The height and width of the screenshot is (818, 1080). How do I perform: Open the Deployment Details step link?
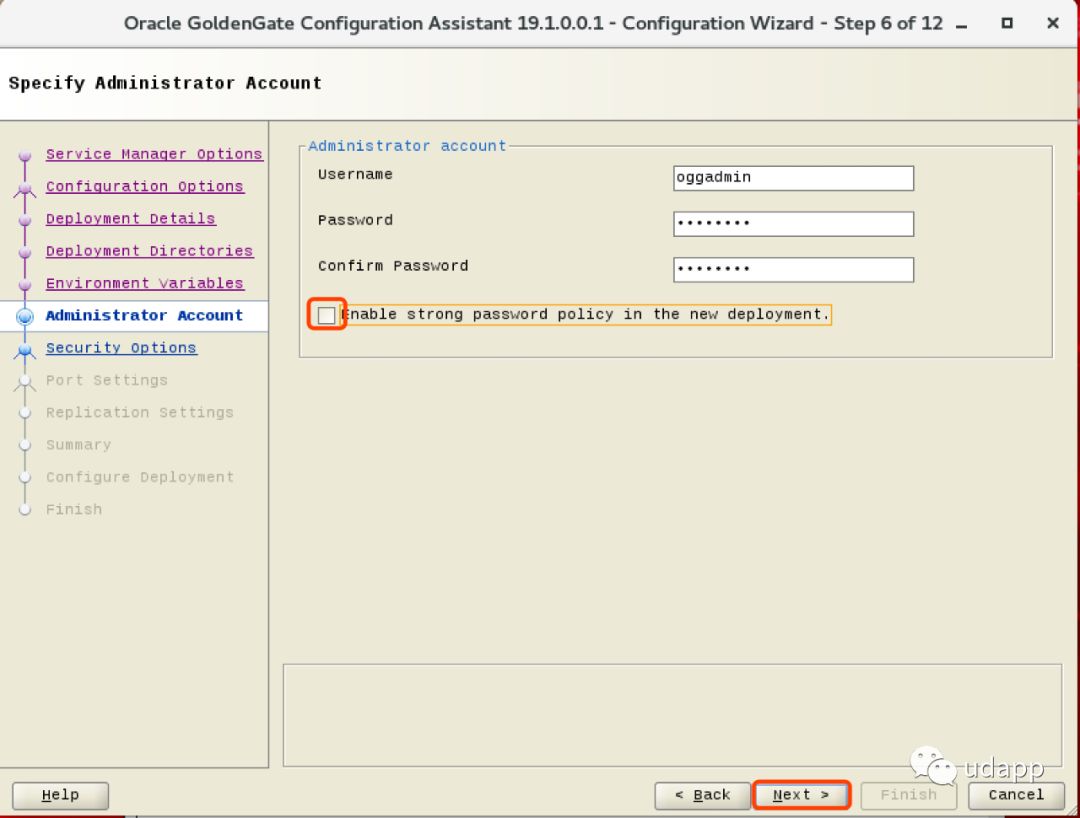point(131,219)
